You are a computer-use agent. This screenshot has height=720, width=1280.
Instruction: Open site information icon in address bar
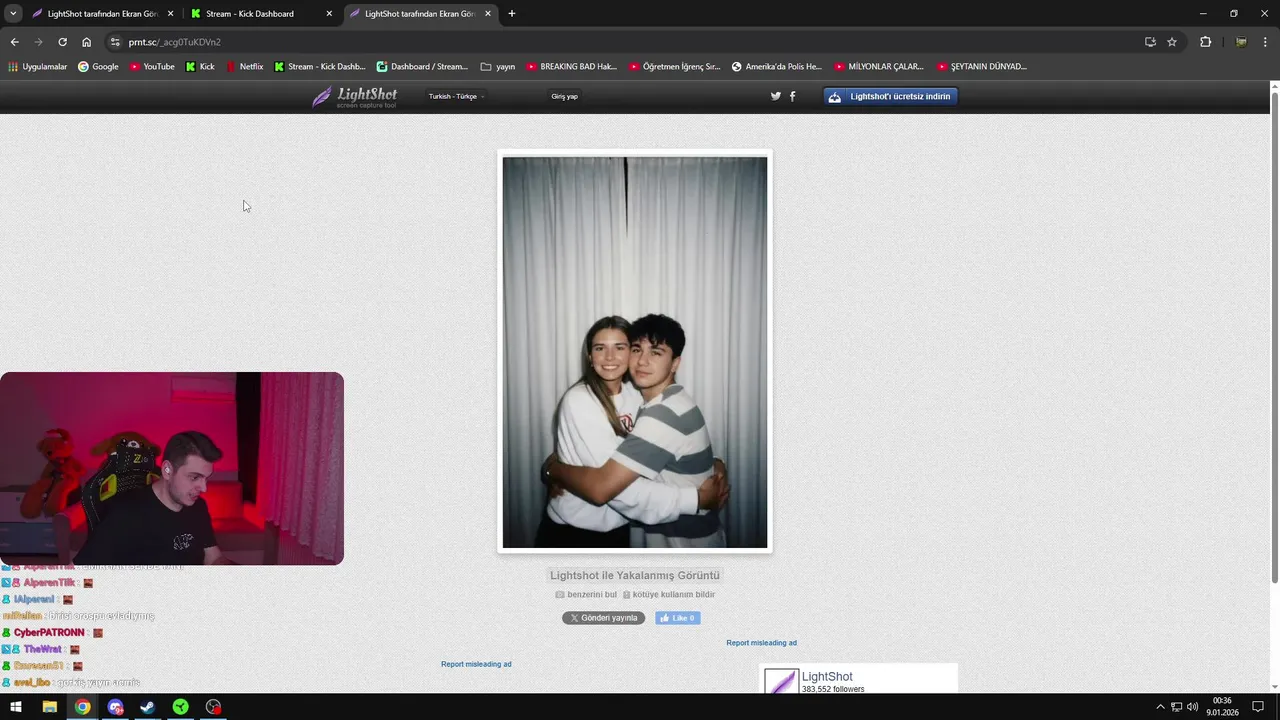115,42
